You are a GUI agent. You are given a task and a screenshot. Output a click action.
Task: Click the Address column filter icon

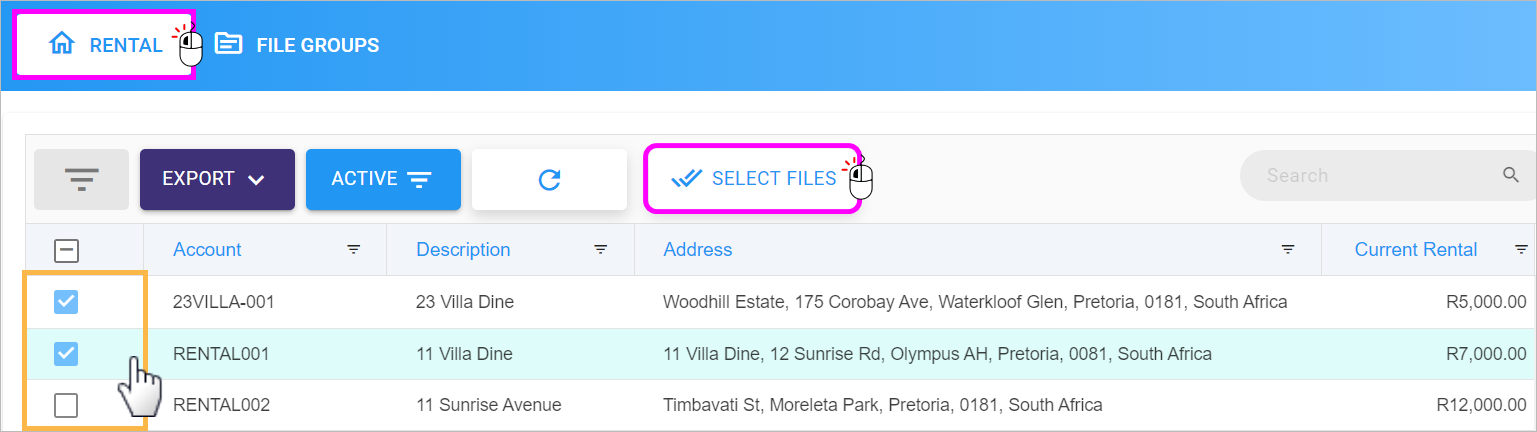(x=1289, y=250)
